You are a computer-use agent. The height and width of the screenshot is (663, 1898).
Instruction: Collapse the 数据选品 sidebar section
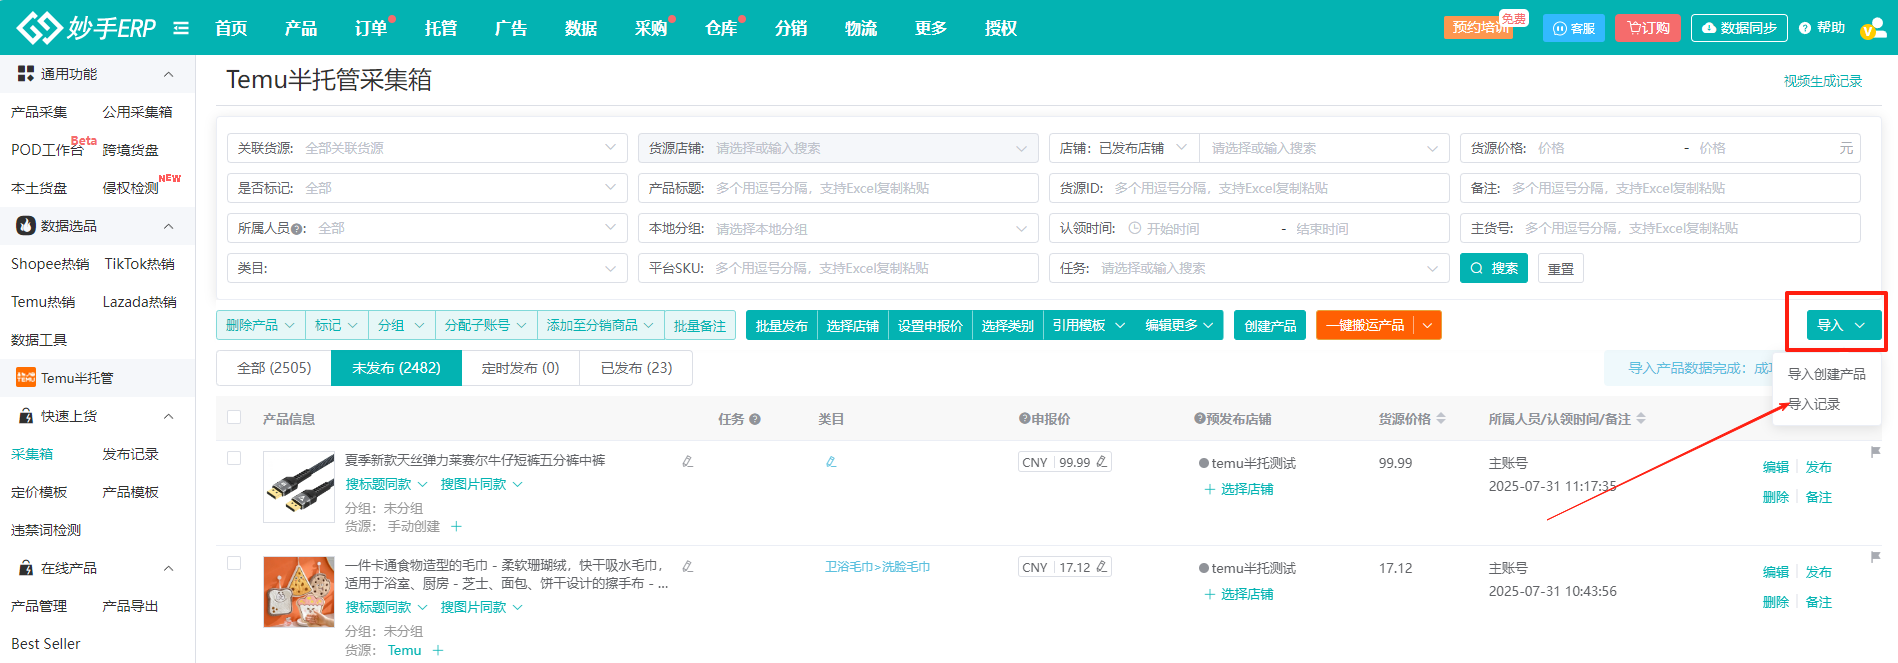pyautogui.click(x=168, y=226)
